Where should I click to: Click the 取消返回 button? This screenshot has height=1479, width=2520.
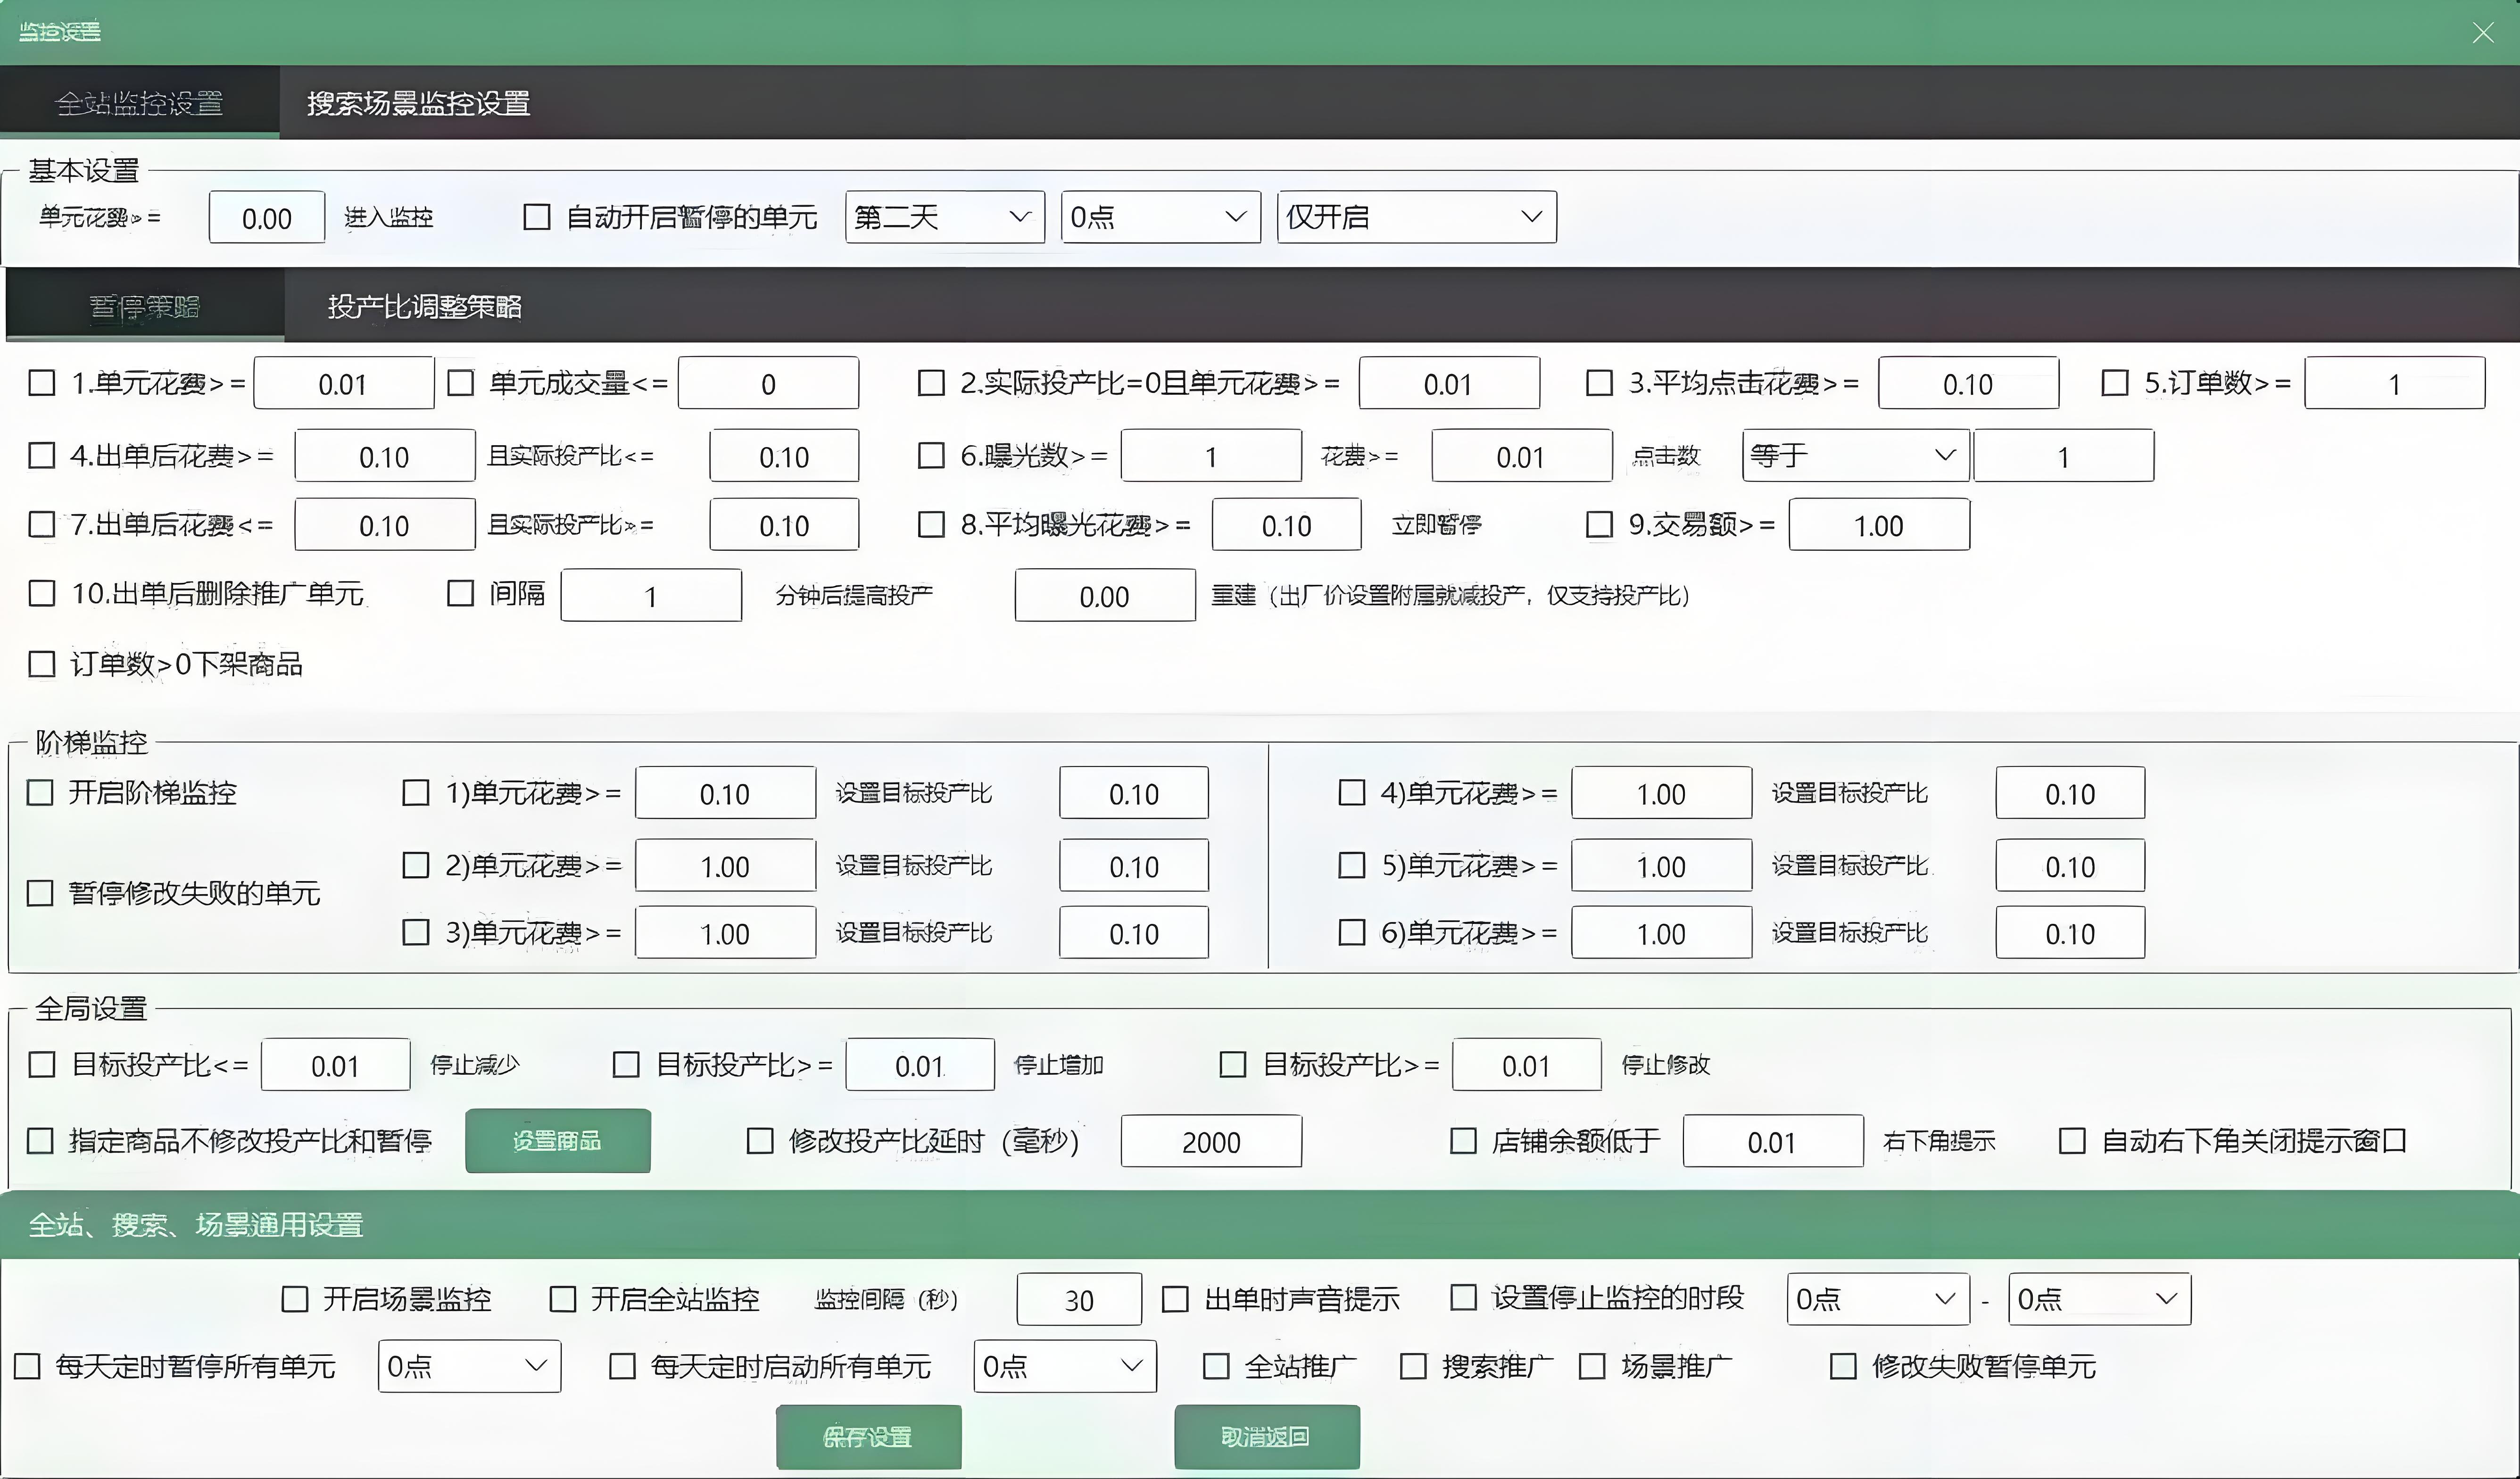(x=1265, y=1437)
